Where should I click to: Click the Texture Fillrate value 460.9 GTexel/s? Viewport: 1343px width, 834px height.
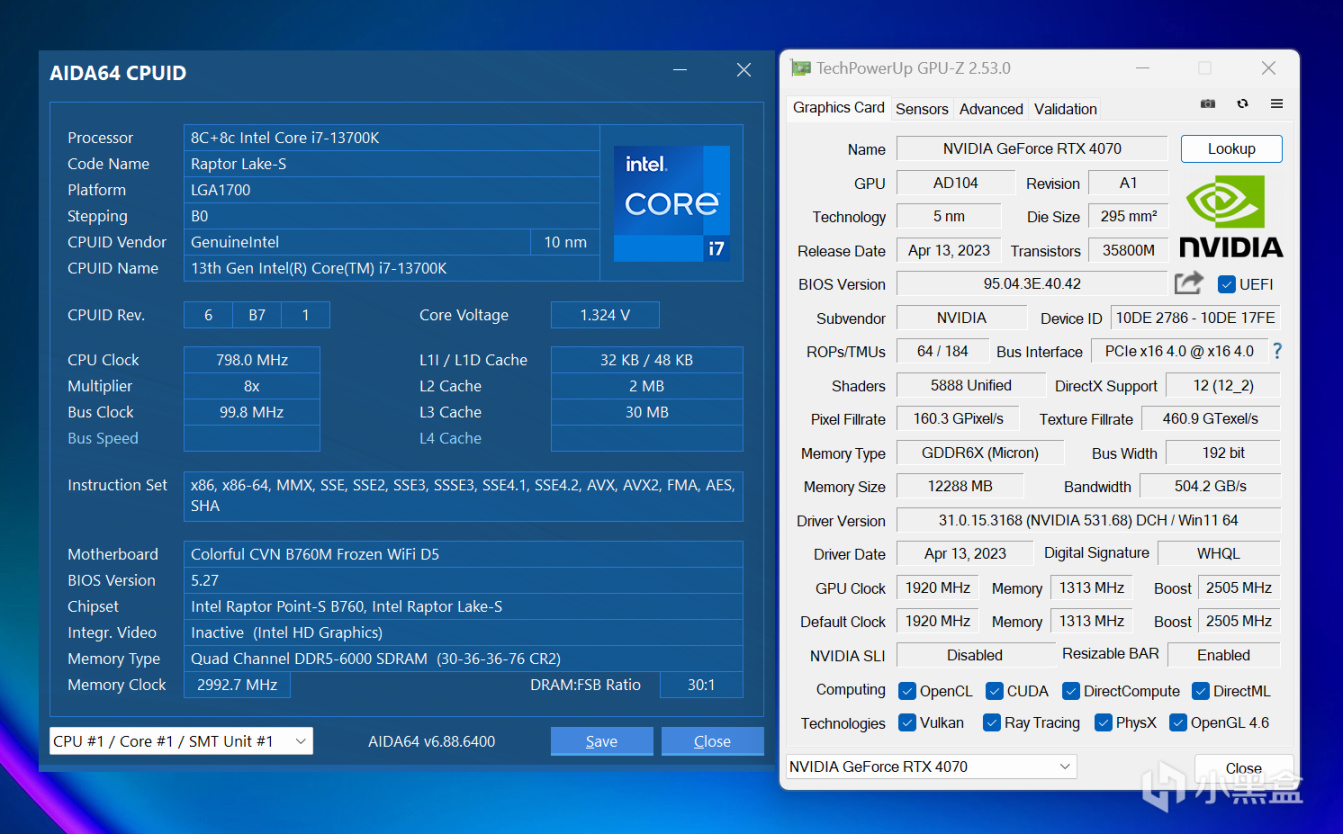click(1211, 419)
